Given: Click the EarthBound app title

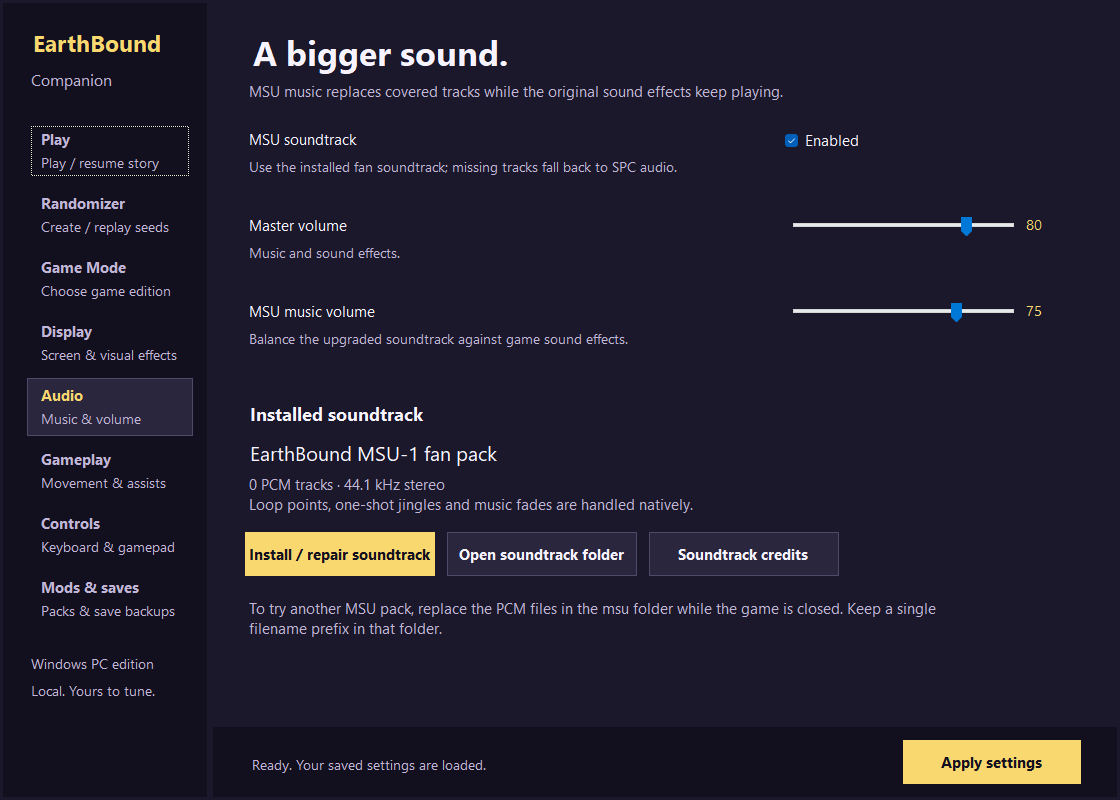Looking at the screenshot, I should click(x=97, y=44).
